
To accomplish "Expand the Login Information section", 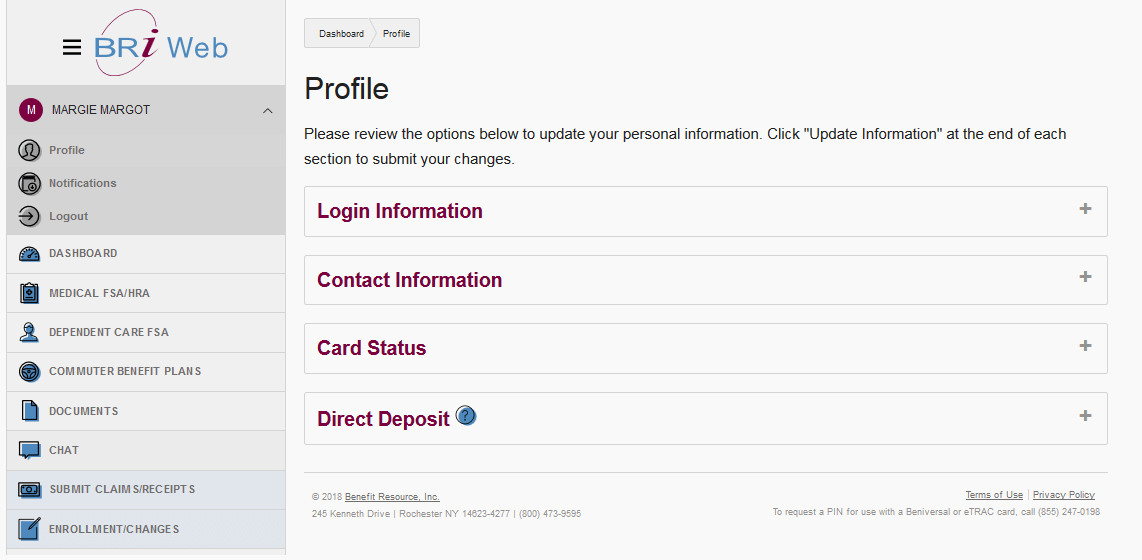I will pos(1085,209).
